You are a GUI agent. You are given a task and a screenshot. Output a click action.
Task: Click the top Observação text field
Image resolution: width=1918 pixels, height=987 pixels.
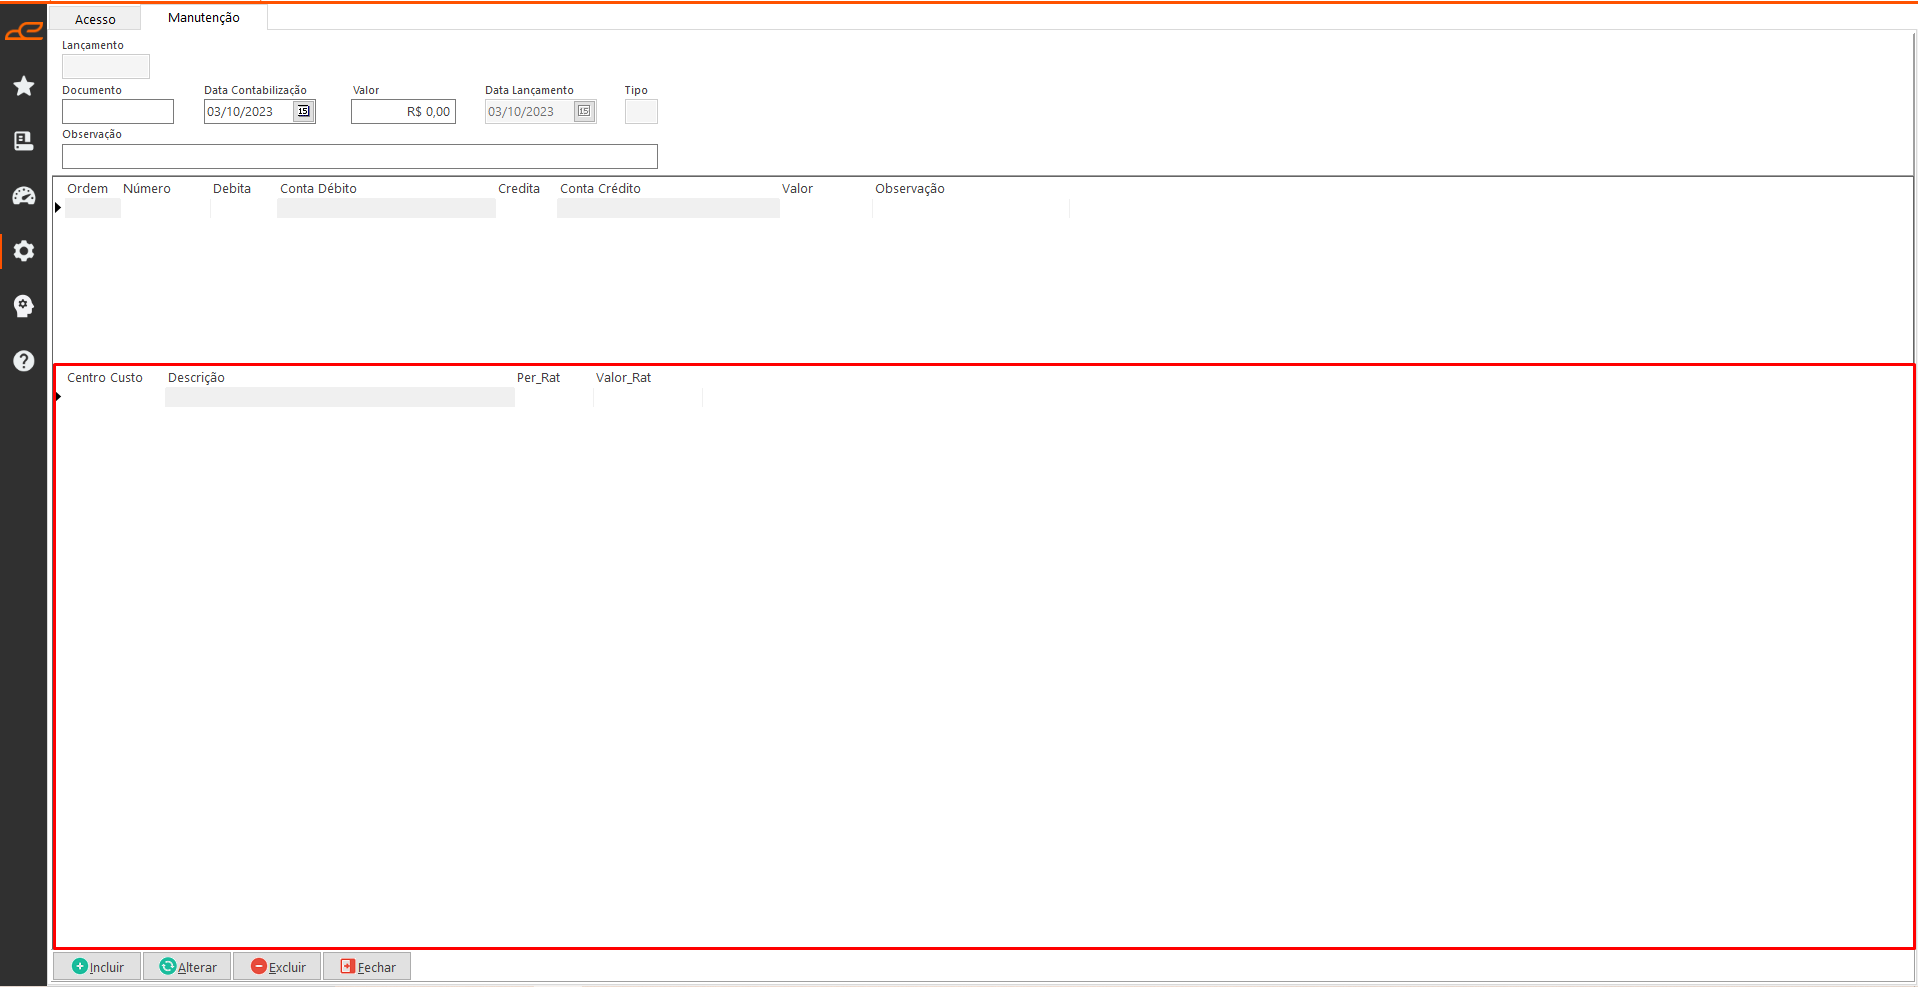359,157
